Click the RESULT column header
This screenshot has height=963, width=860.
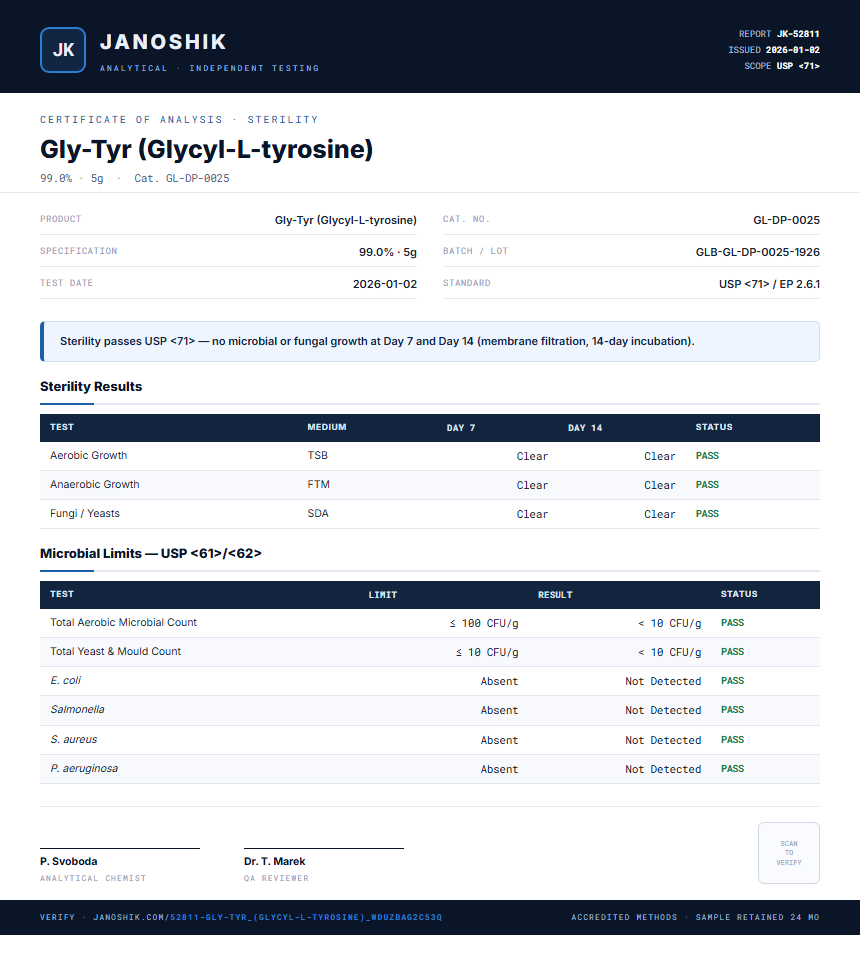click(x=555, y=595)
